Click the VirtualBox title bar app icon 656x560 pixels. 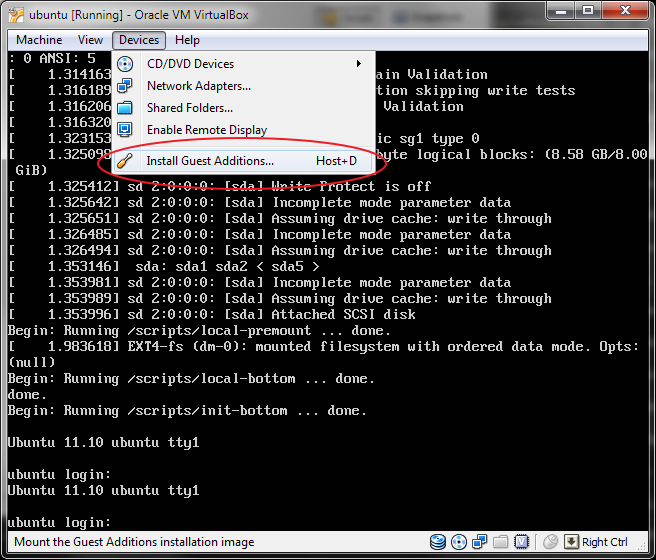pyautogui.click(x=16, y=15)
